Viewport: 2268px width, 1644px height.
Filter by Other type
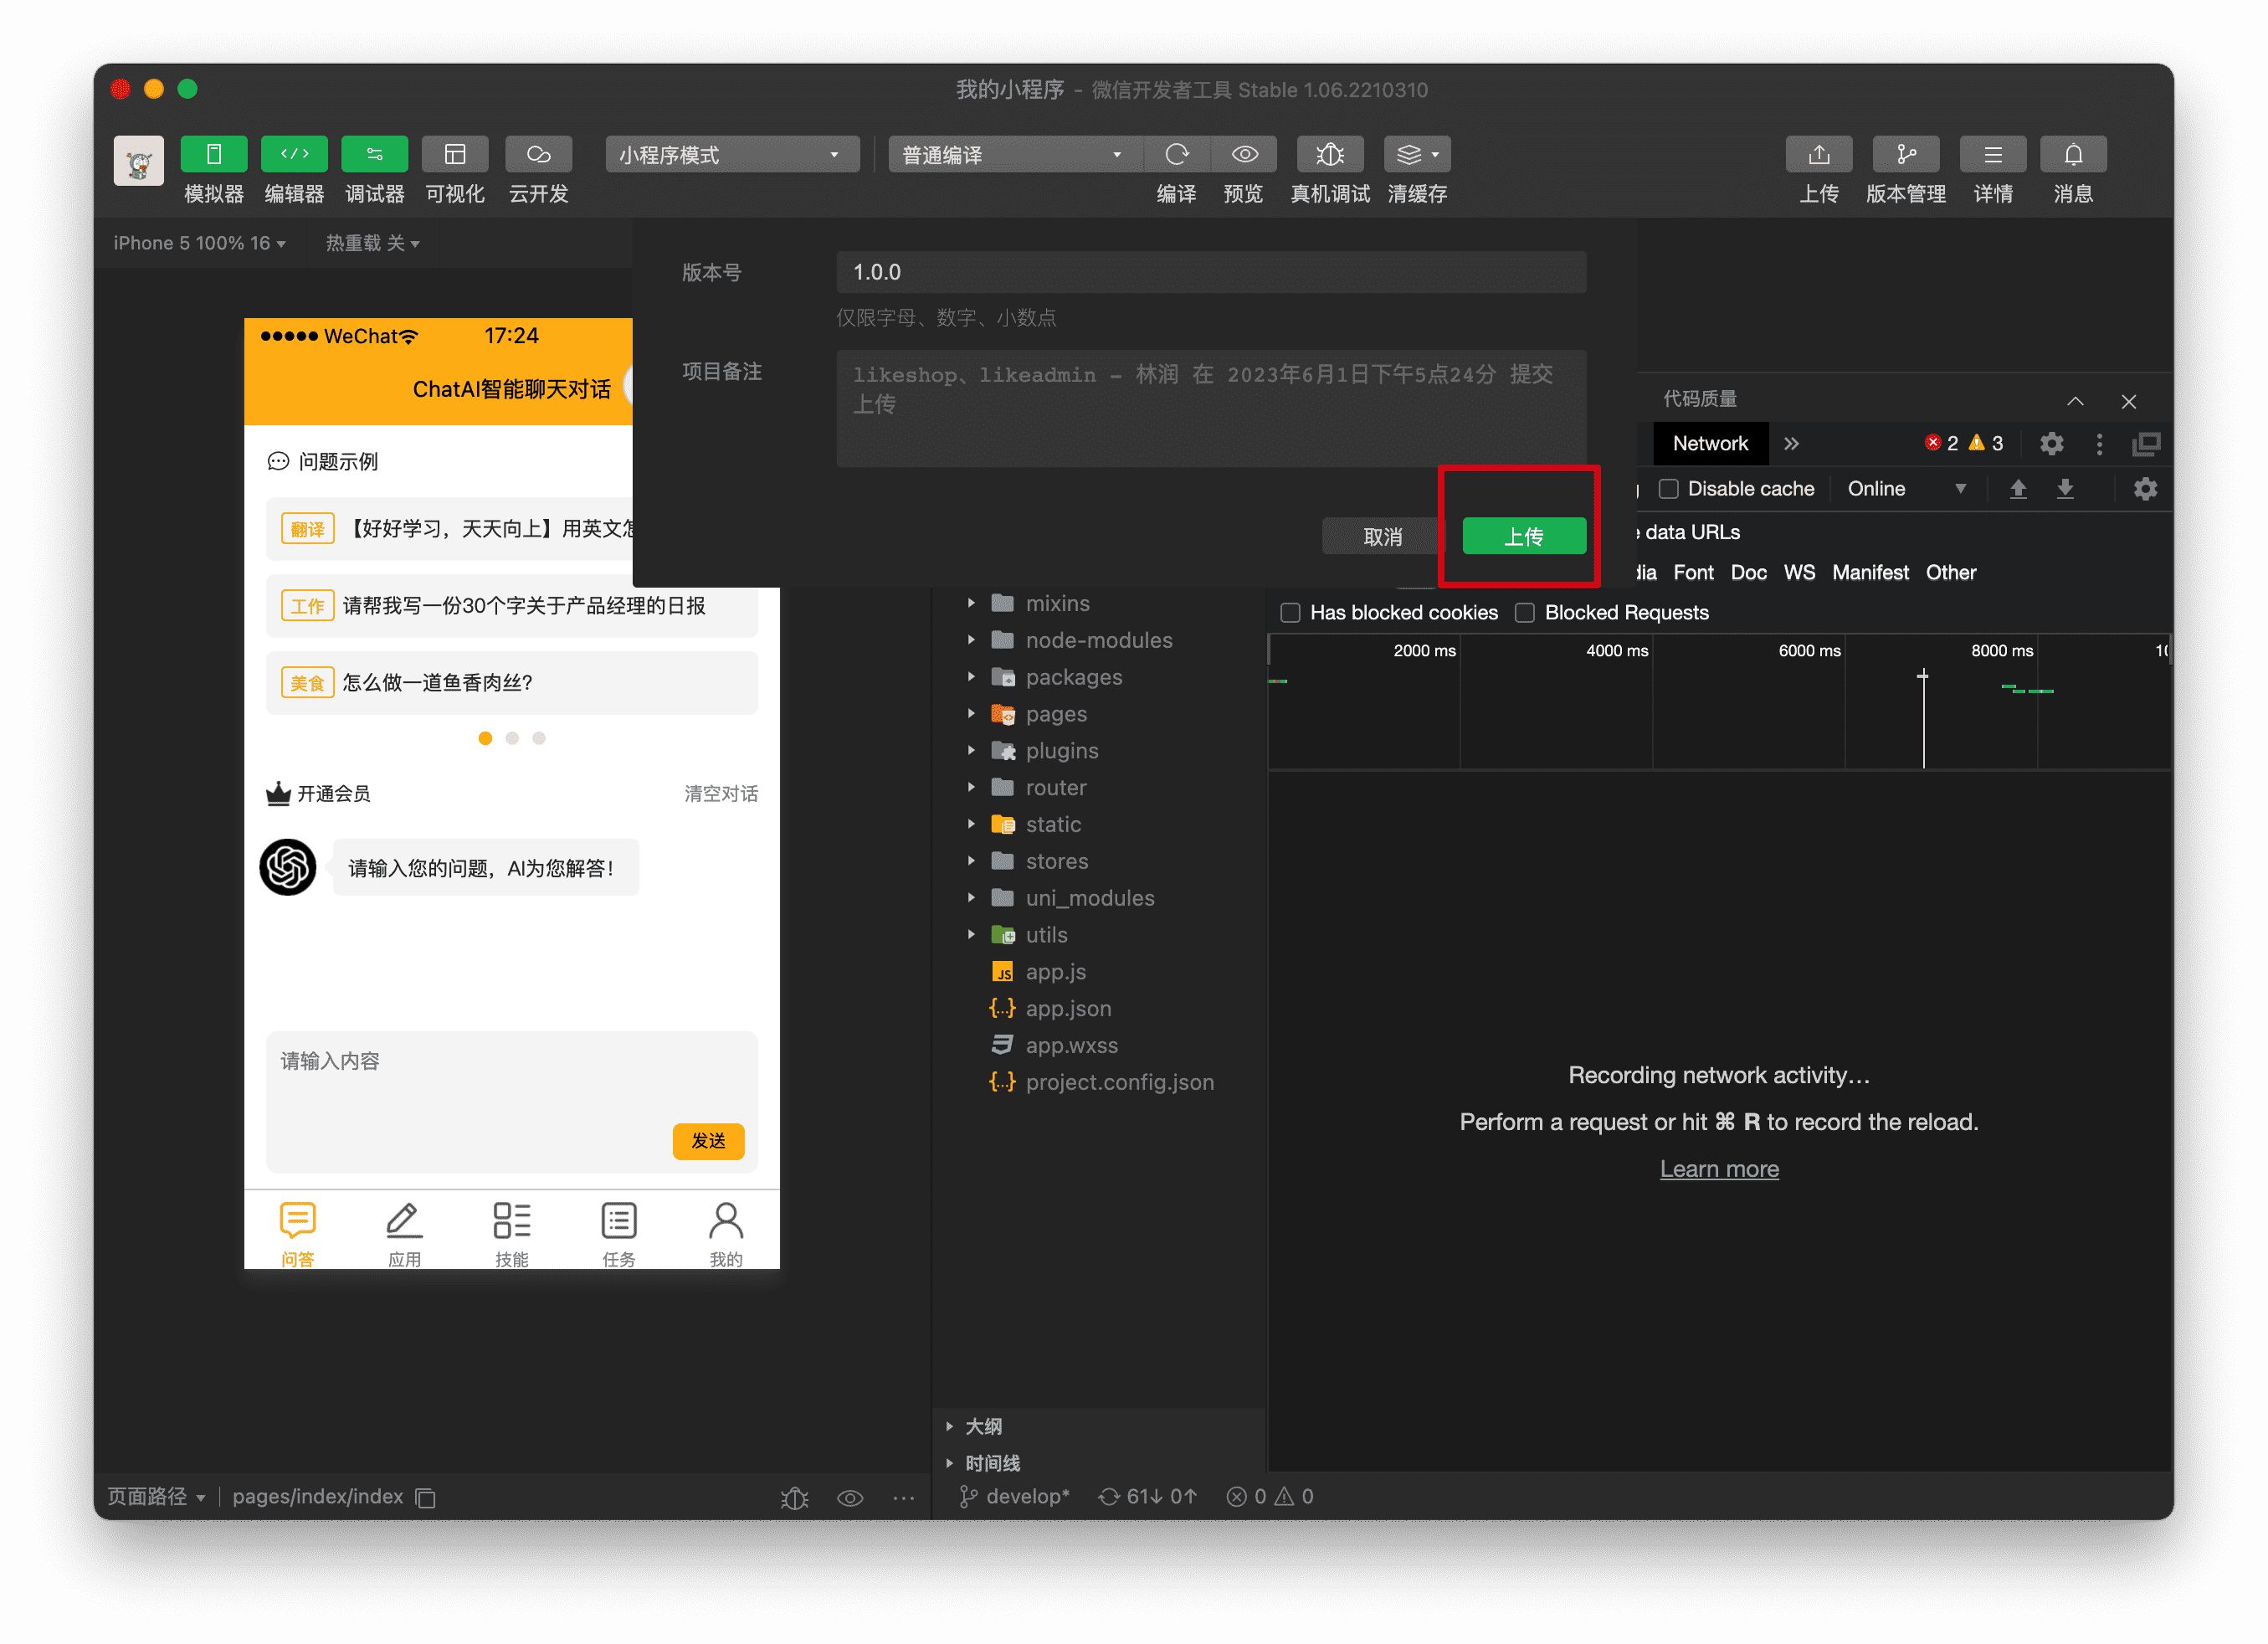(x=1951, y=572)
